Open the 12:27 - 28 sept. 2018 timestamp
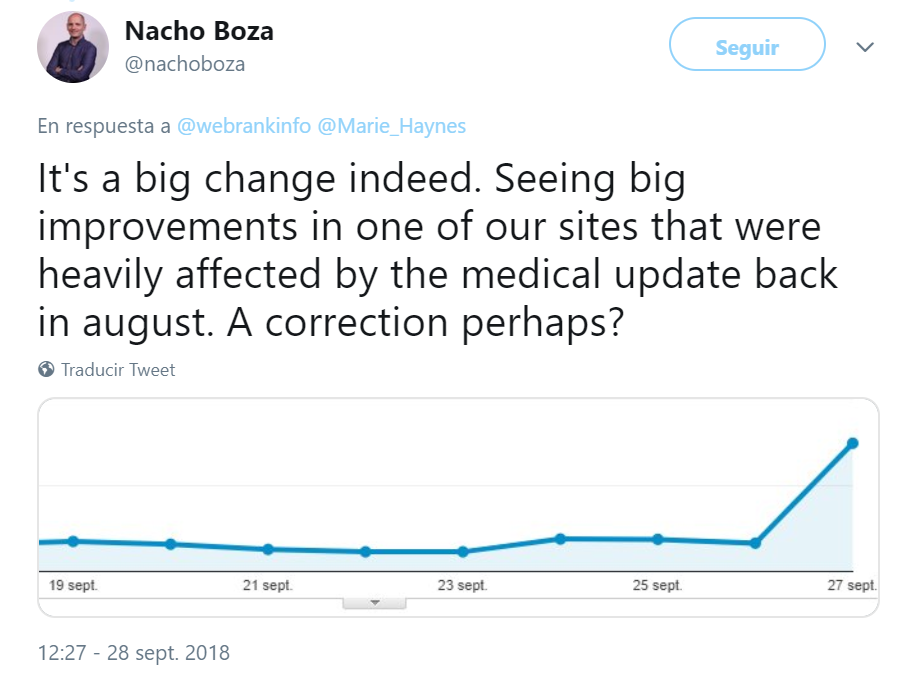 point(134,653)
